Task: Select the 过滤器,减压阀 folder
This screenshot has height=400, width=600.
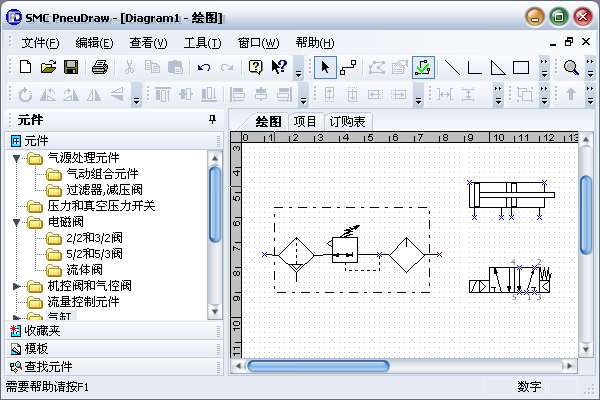Action: (104, 190)
